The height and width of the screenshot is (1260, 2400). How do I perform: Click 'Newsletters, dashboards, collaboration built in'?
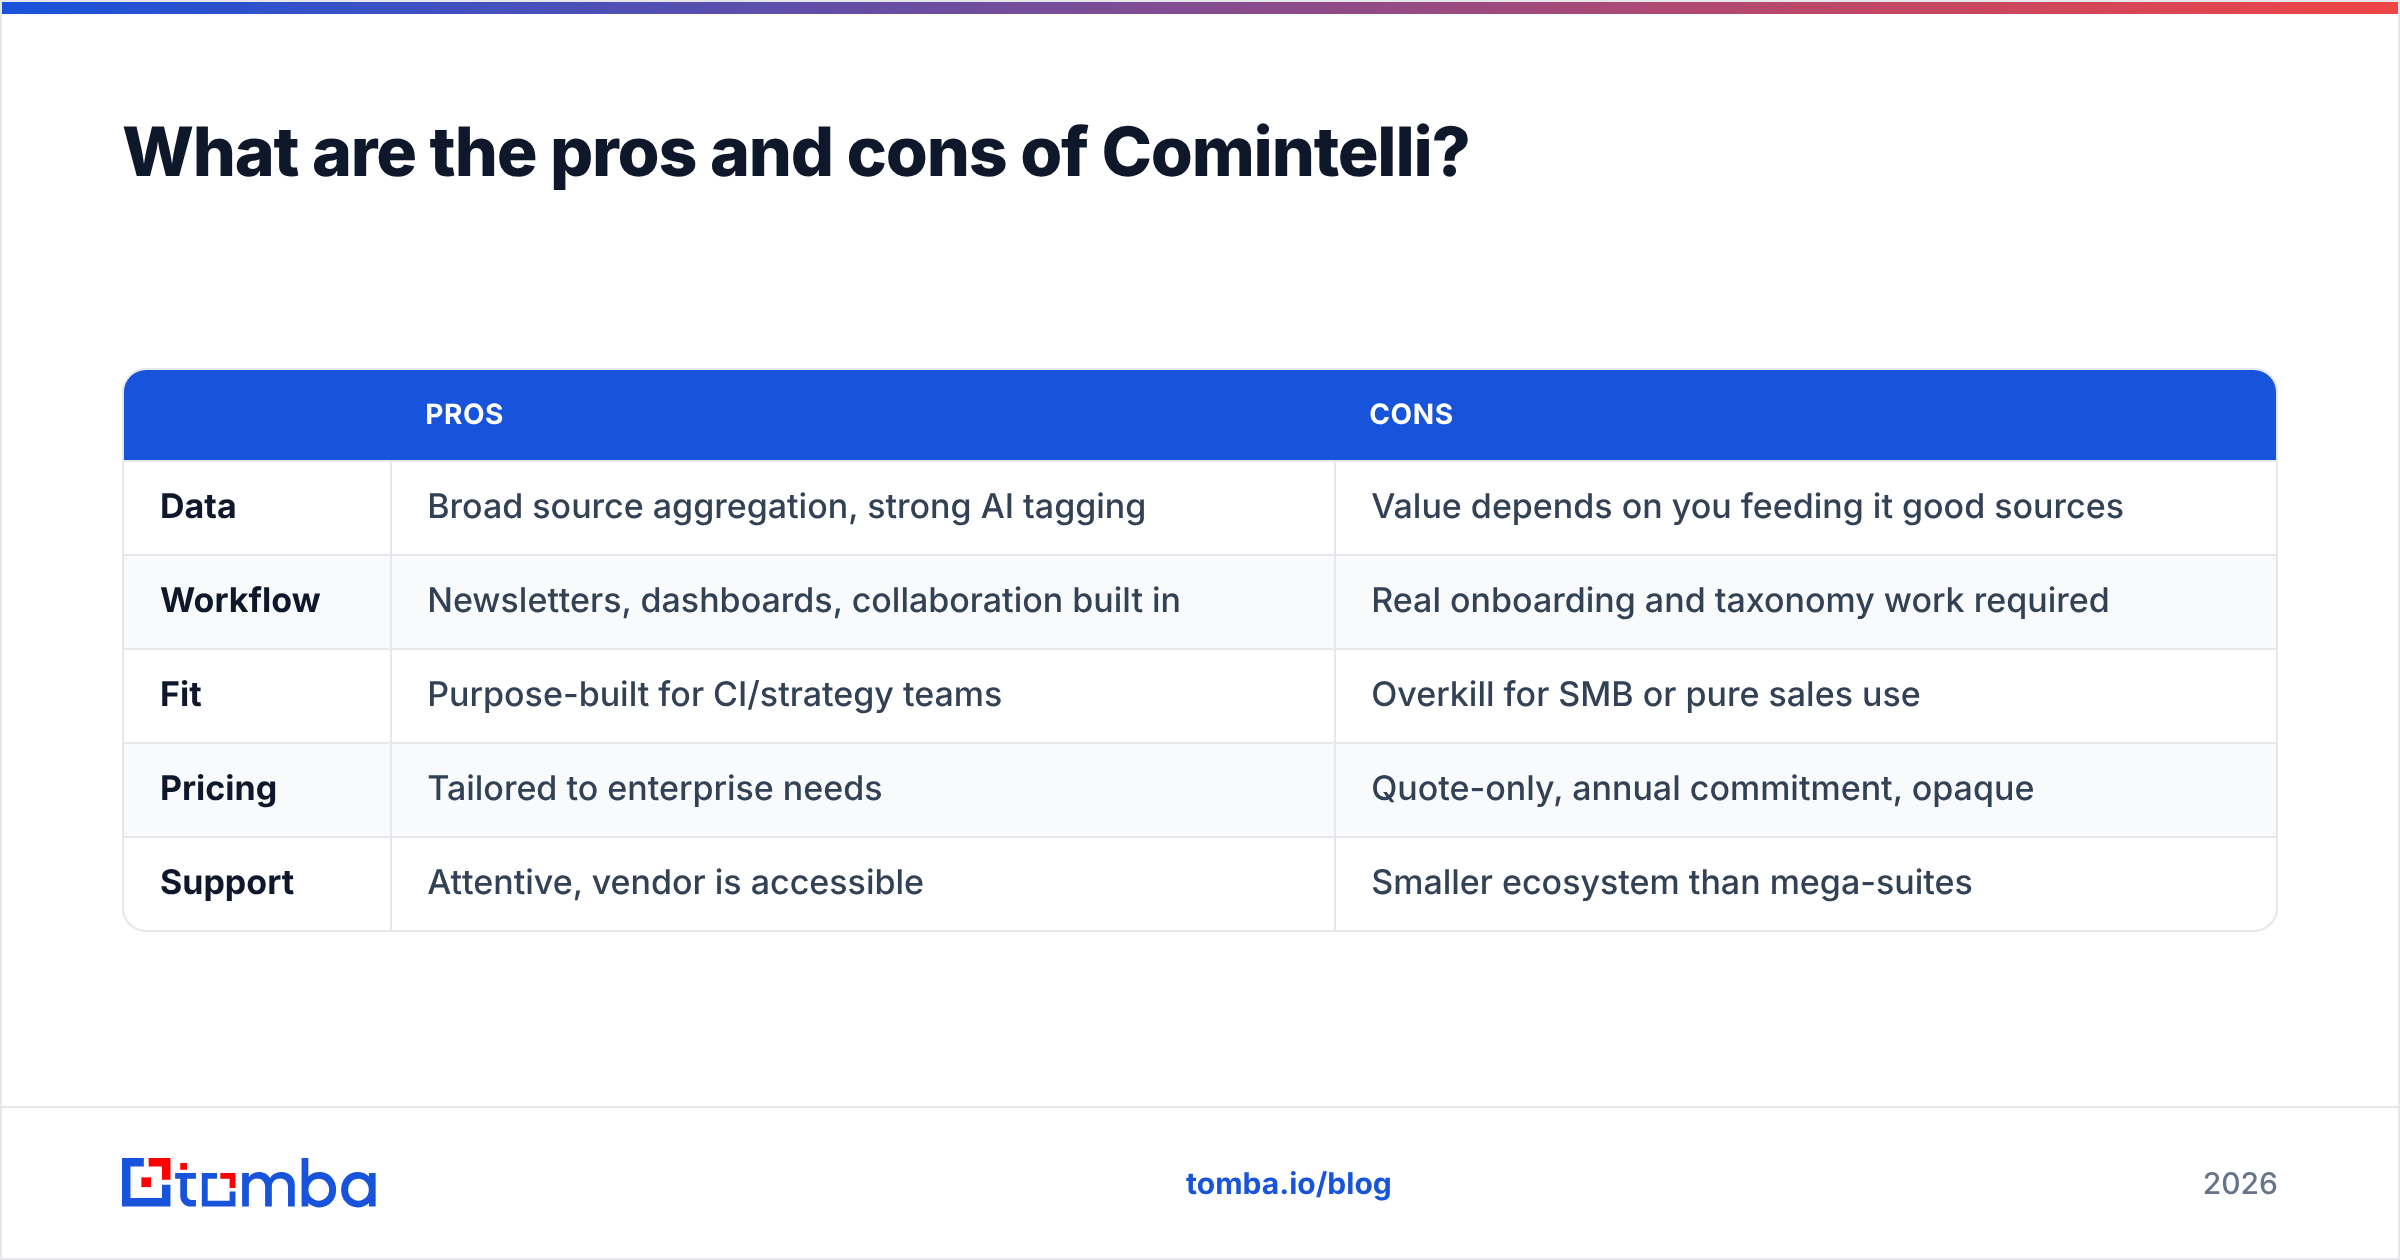click(x=804, y=601)
